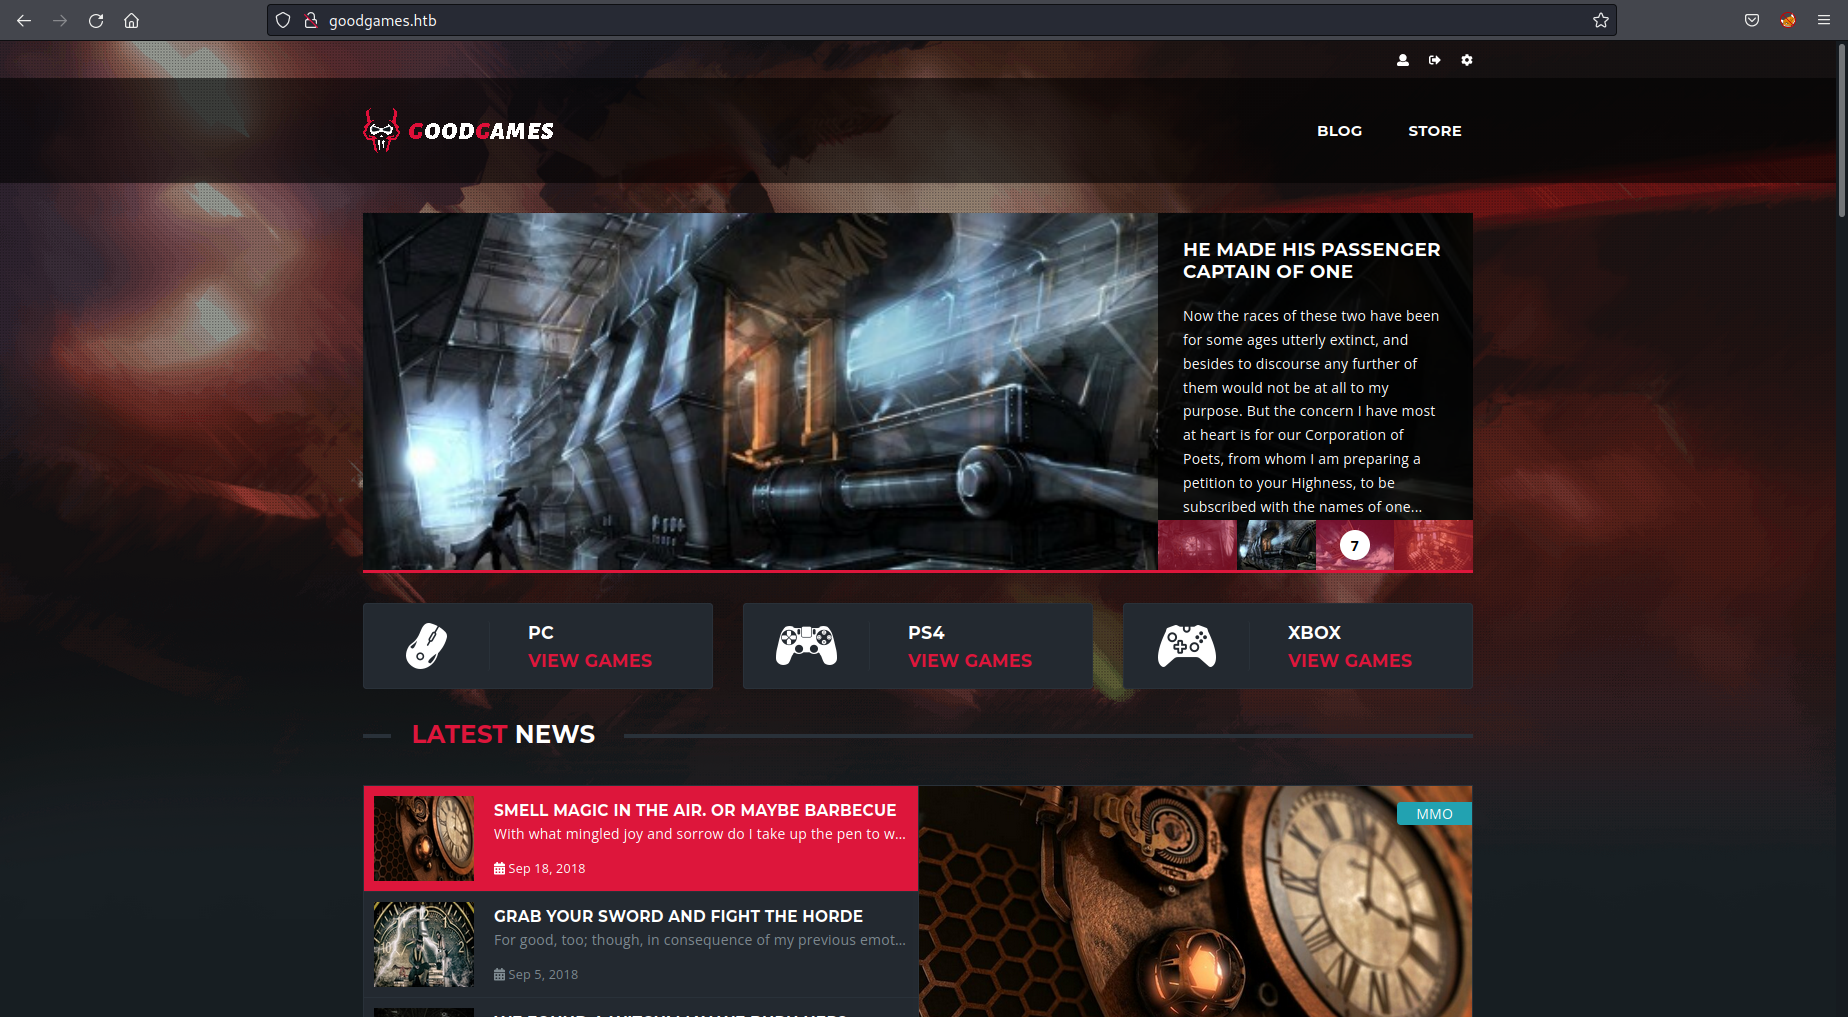Click the GOODGAMES logo text

[481, 131]
